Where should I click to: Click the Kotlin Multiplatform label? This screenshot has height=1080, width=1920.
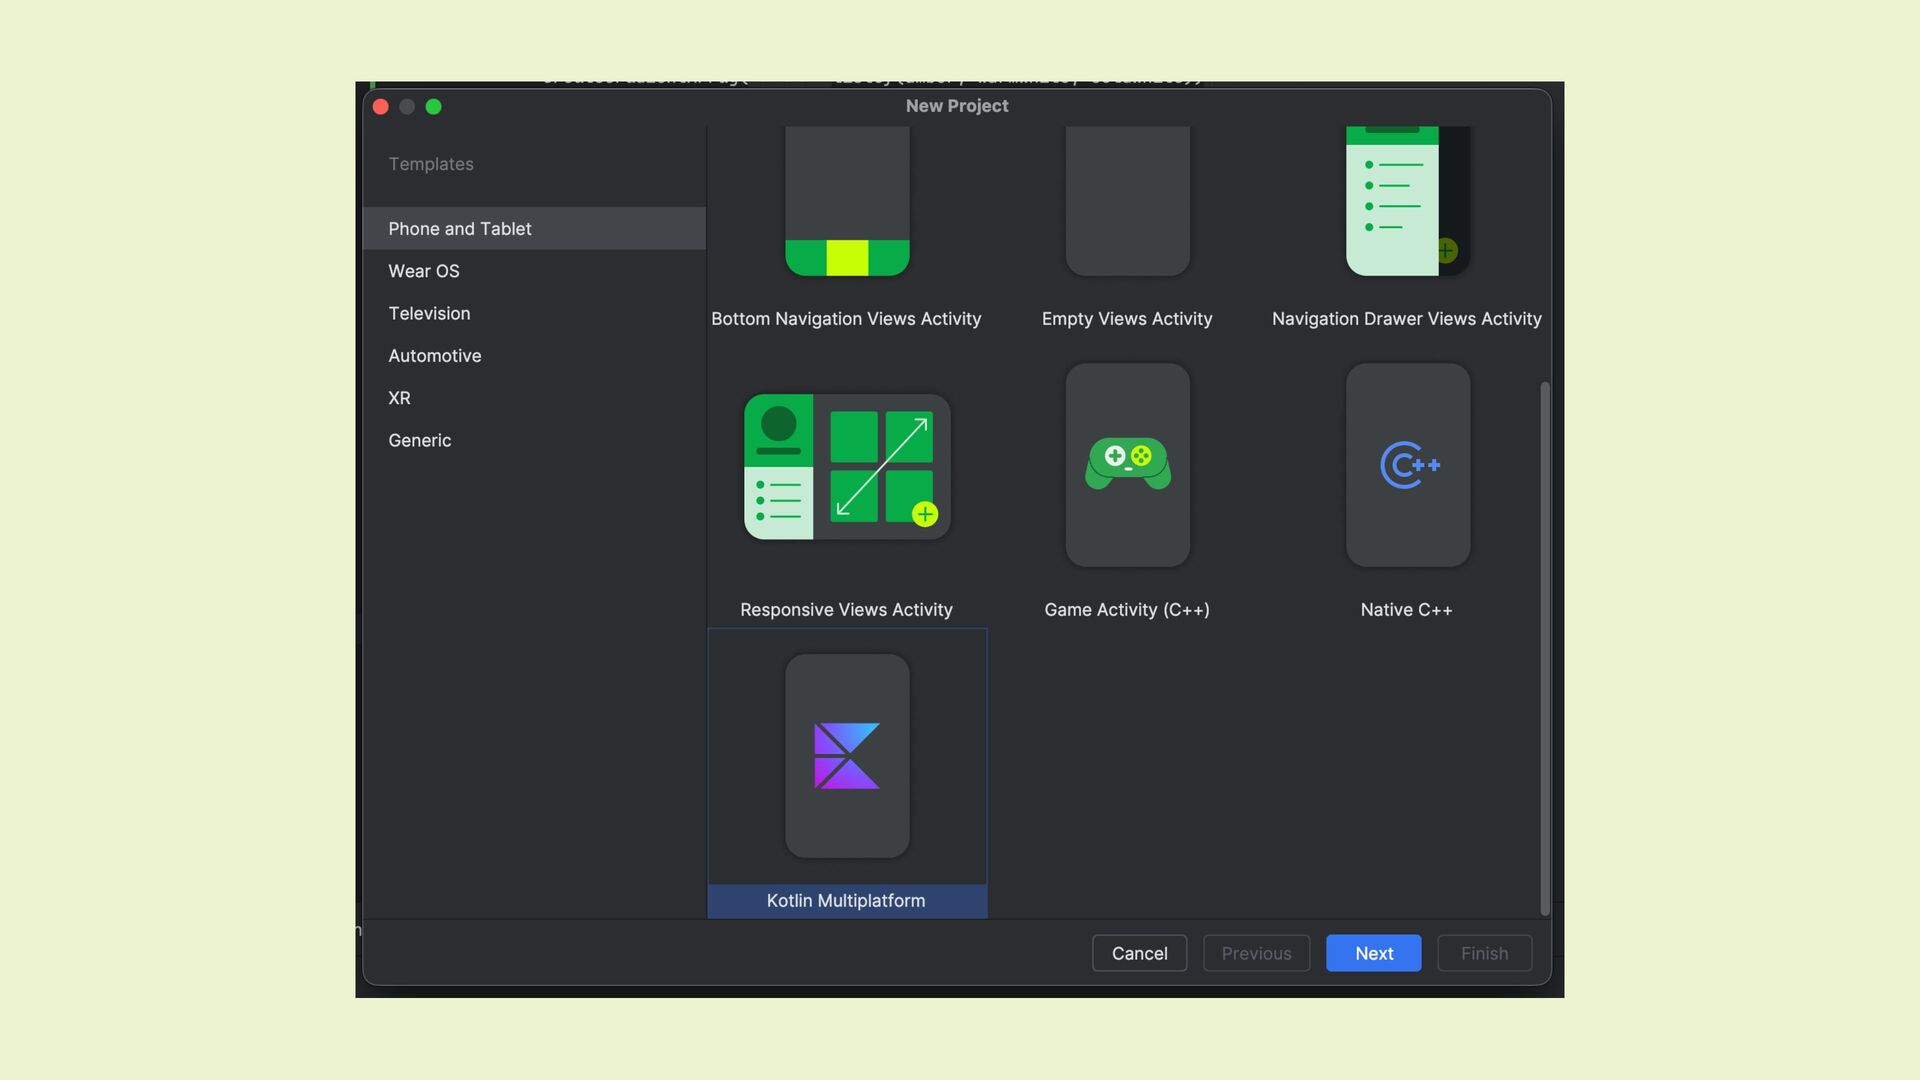tap(846, 901)
